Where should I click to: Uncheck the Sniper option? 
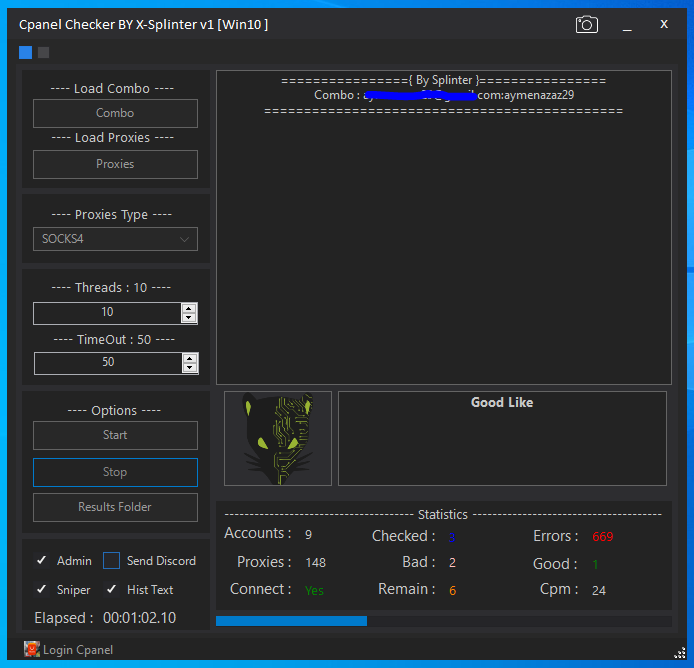click(42, 590)
